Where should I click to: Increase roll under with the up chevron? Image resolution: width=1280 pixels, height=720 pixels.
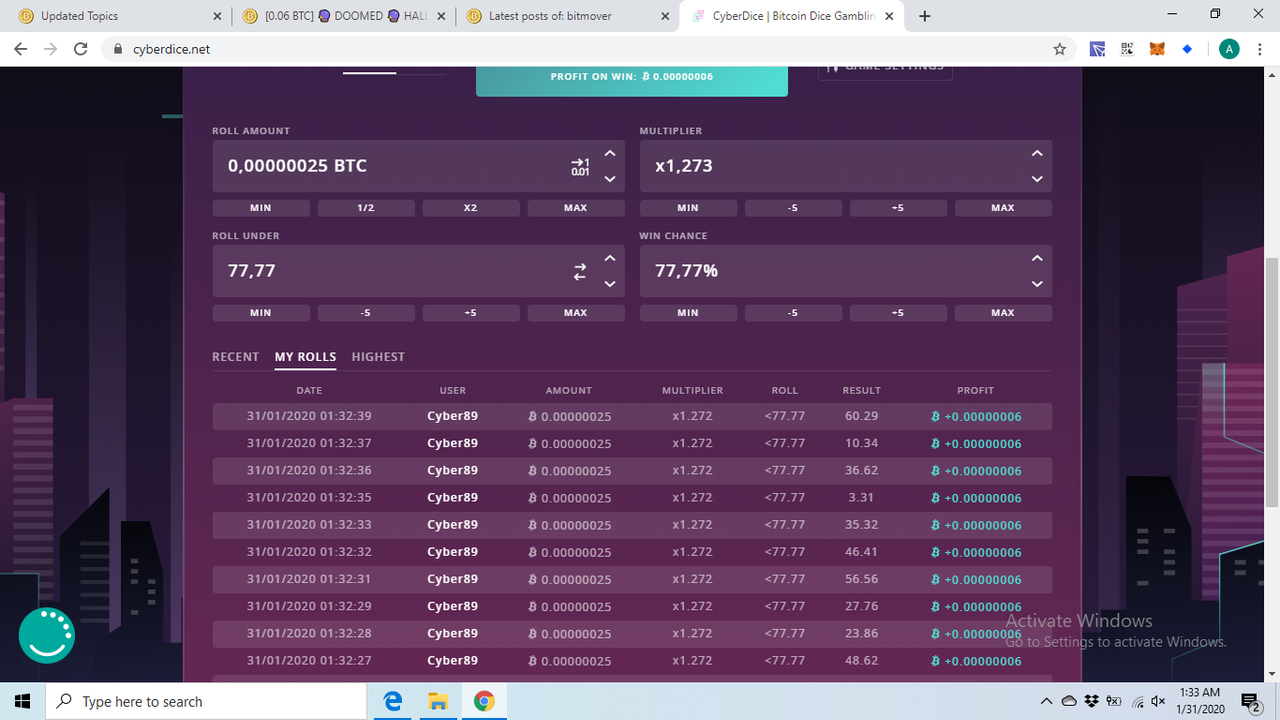[x=610, y=258]
